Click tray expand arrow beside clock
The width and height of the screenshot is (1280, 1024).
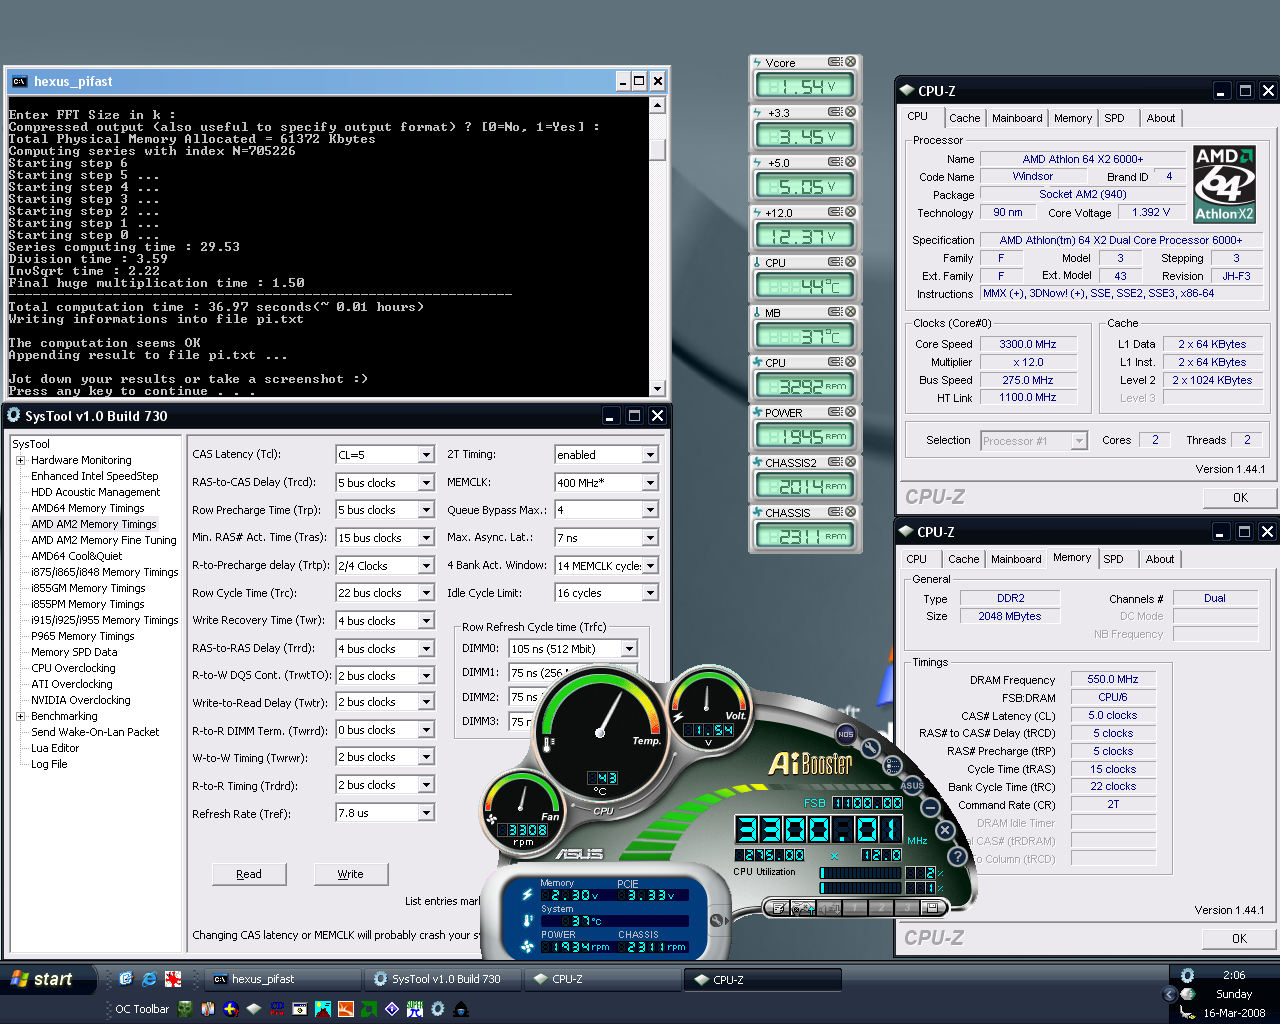point(1169,994)
